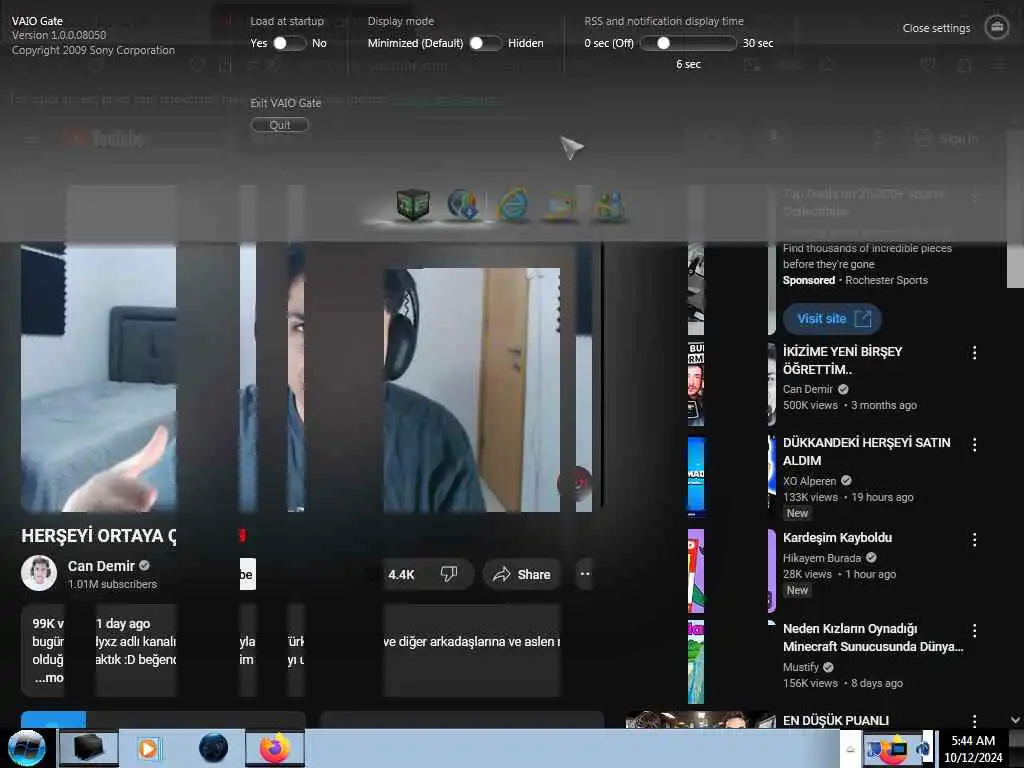Launch Windows Media Player from taskbar

tap(148, 748)
